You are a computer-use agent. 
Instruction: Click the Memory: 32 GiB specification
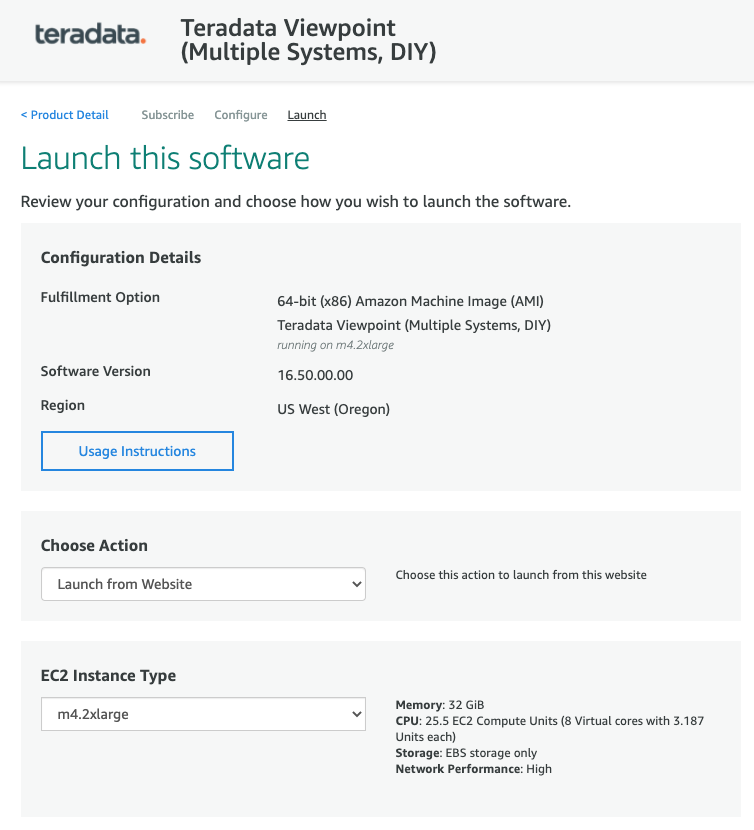click(x=440, y=705)
